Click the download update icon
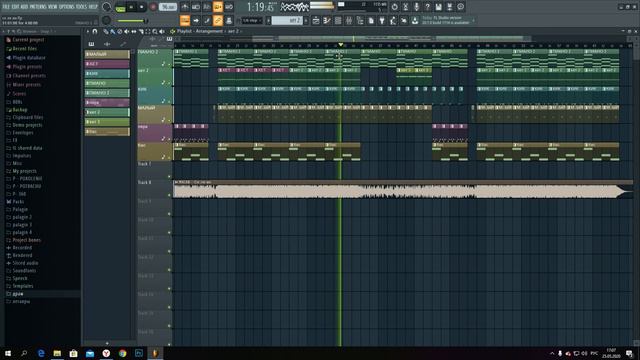Image resolution: width=640 pixels, height=360 pixels. pos(415,20)
